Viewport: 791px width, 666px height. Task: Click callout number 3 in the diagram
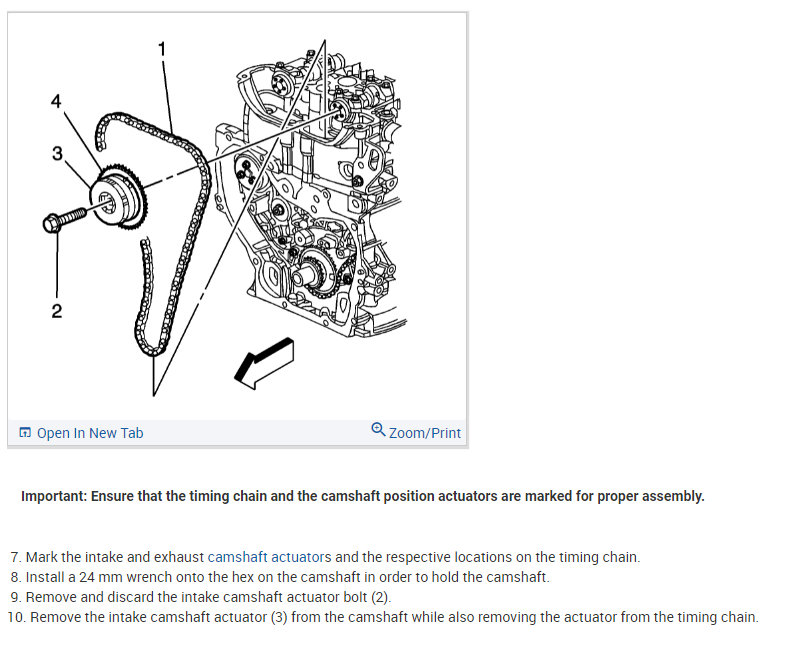[x=58, y=153]
